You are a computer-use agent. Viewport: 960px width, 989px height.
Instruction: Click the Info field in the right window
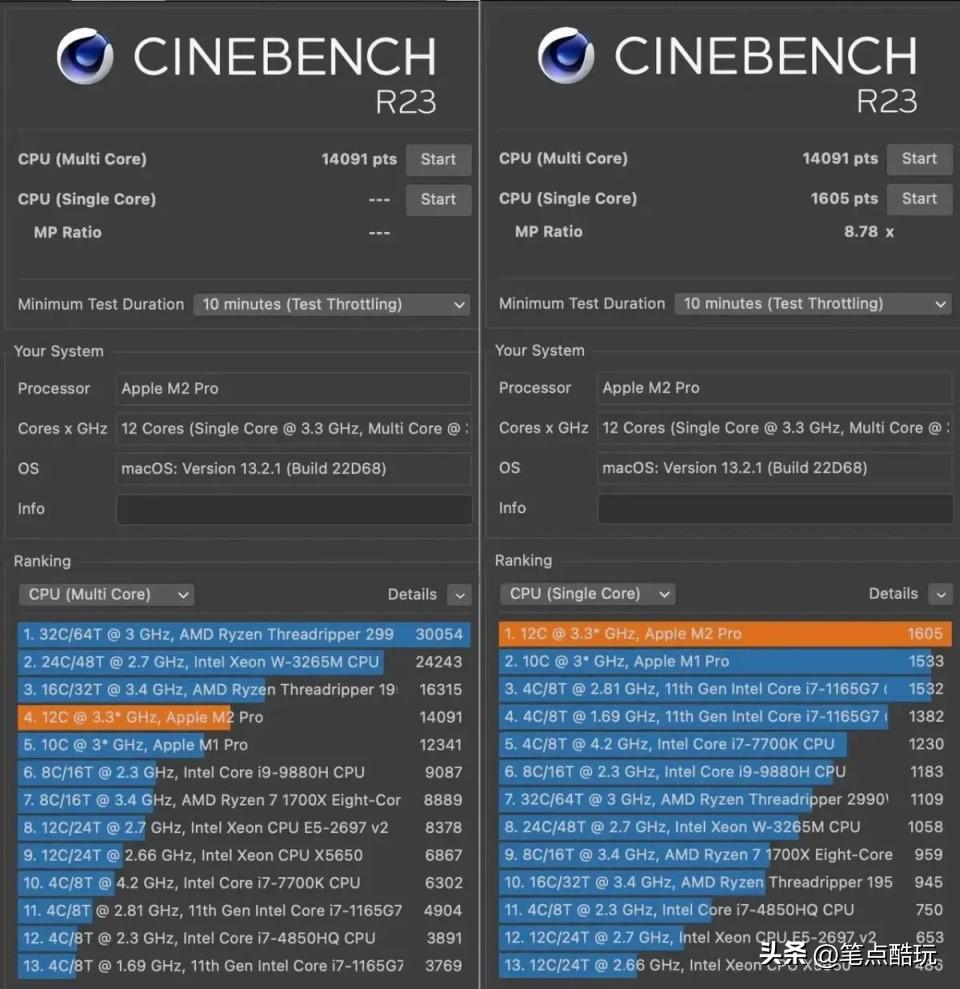point(775,508)
